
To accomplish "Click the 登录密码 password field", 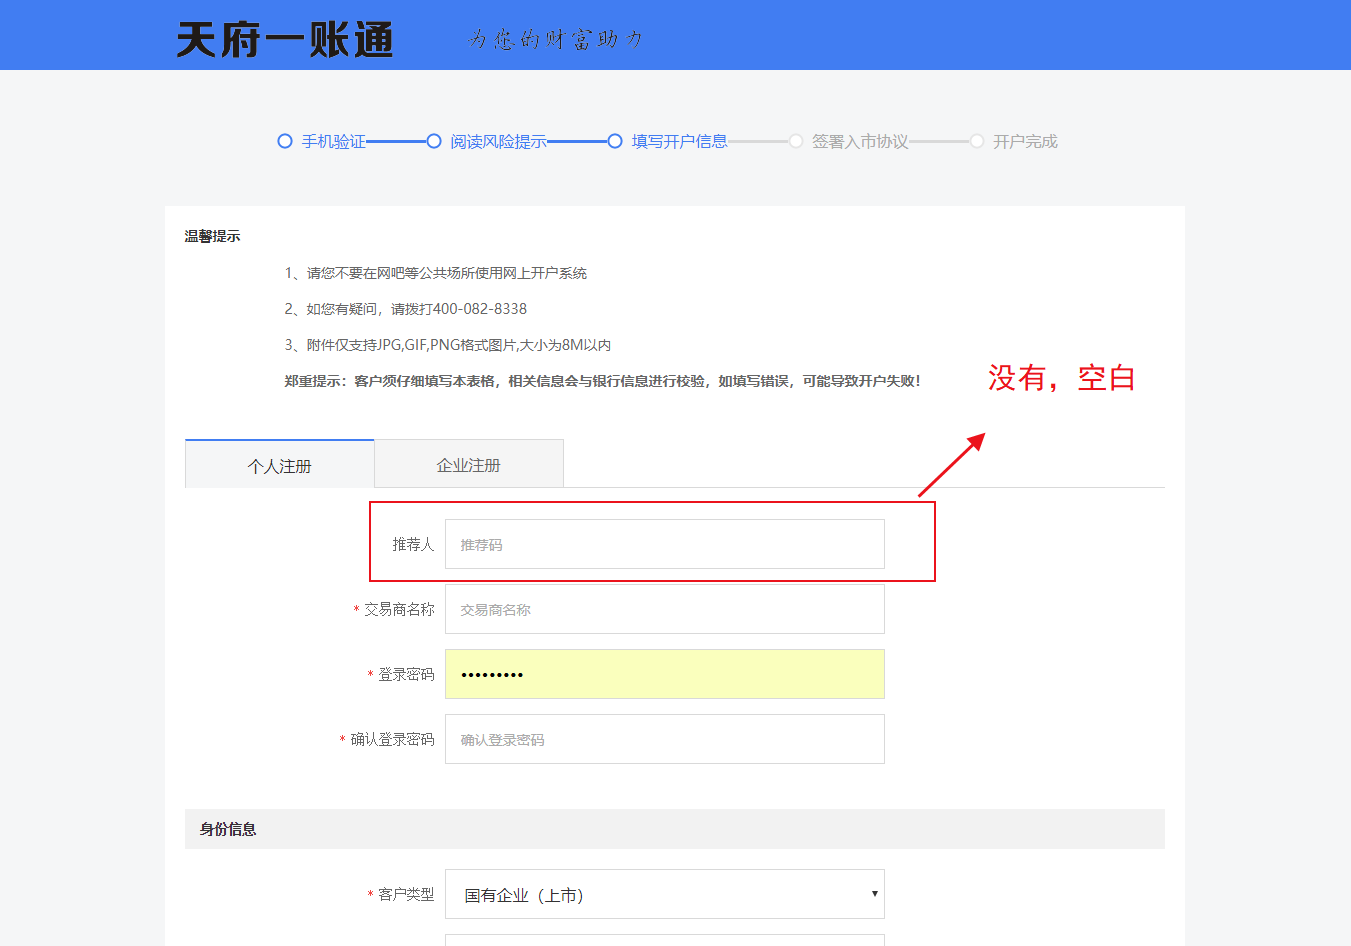I will coord(664,674).
